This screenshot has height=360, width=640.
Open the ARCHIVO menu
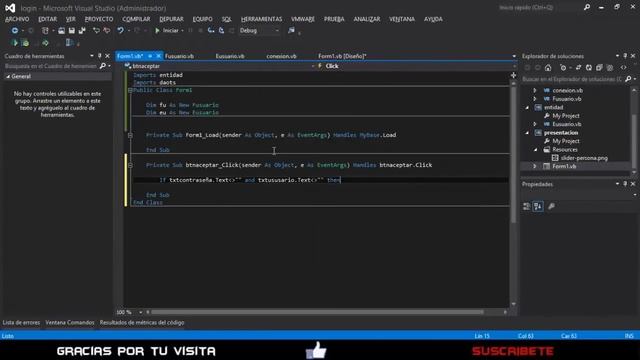point(17,19)
